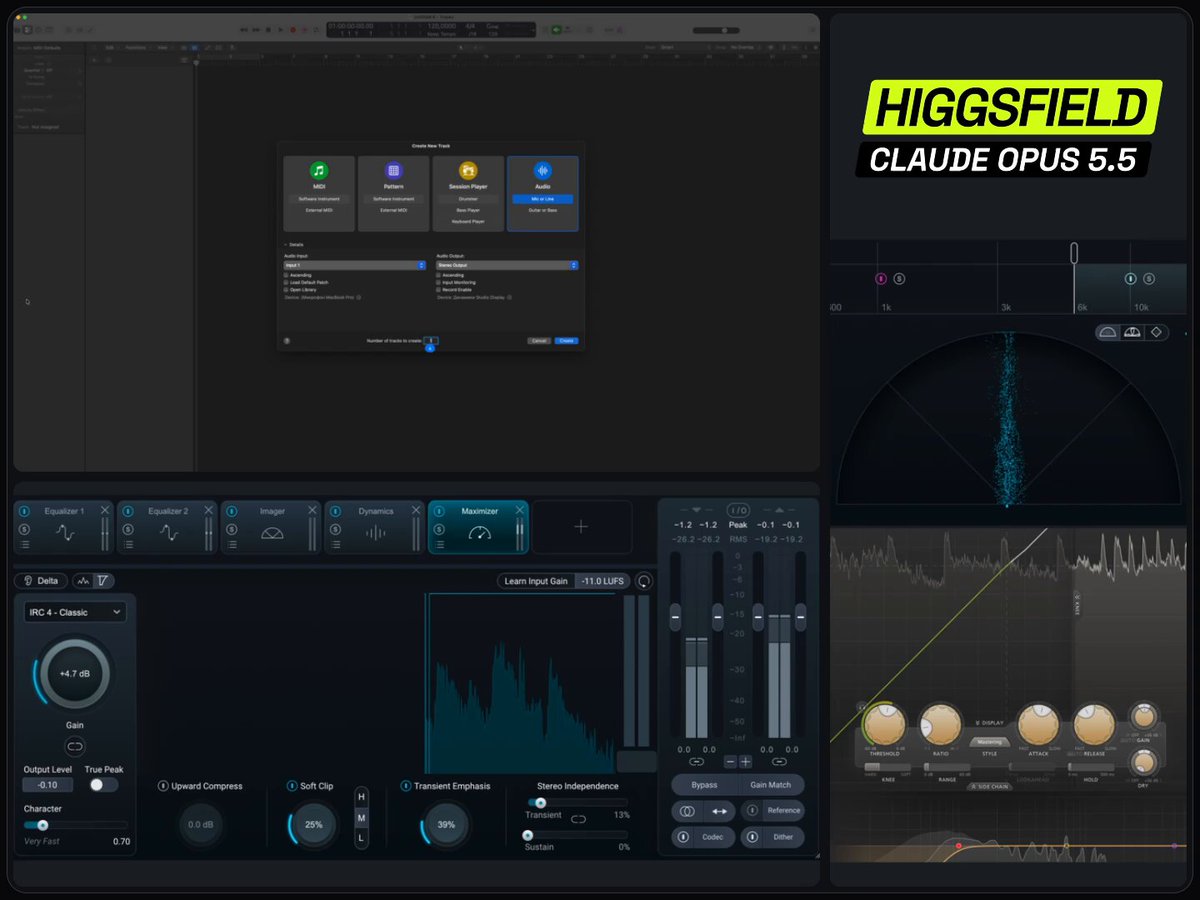Viewport: 1200px width, 900px height.
Task: Toggle the link icon below Gain
Action: tap(75, 746)
